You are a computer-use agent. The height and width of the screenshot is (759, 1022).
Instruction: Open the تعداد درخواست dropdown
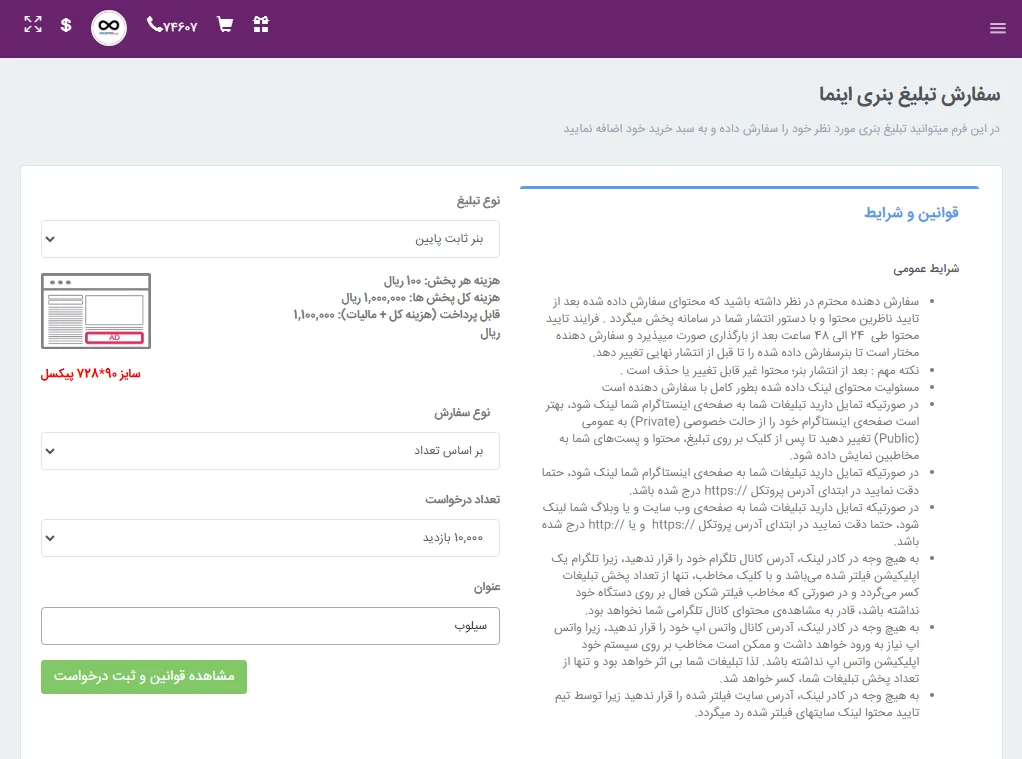pyautogui.click(x=270, y=538)
